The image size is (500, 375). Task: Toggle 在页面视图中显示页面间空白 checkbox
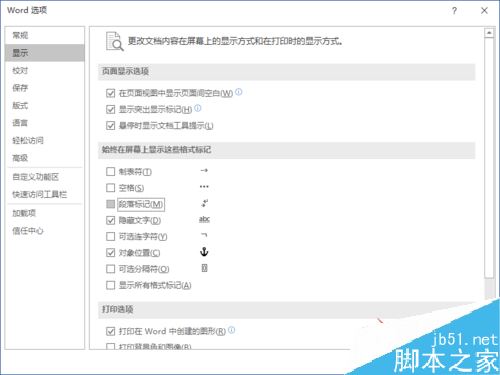(x=110, y=93)
